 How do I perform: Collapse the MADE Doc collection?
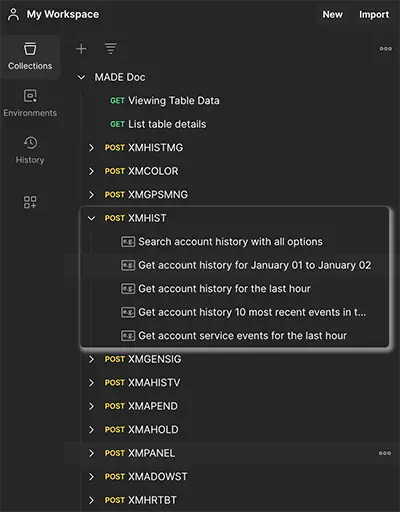81,77
